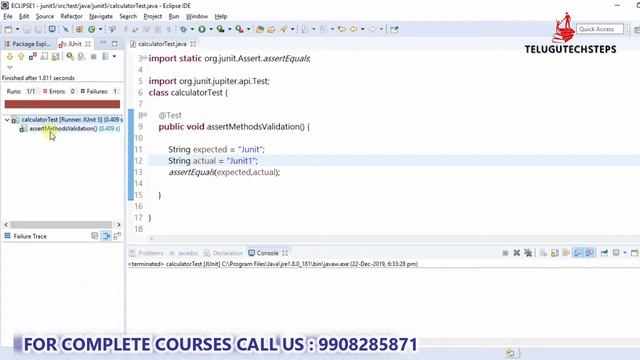640x360 pixels.
Task: Click Pin Console icon
Action: [x=604, y=253]
